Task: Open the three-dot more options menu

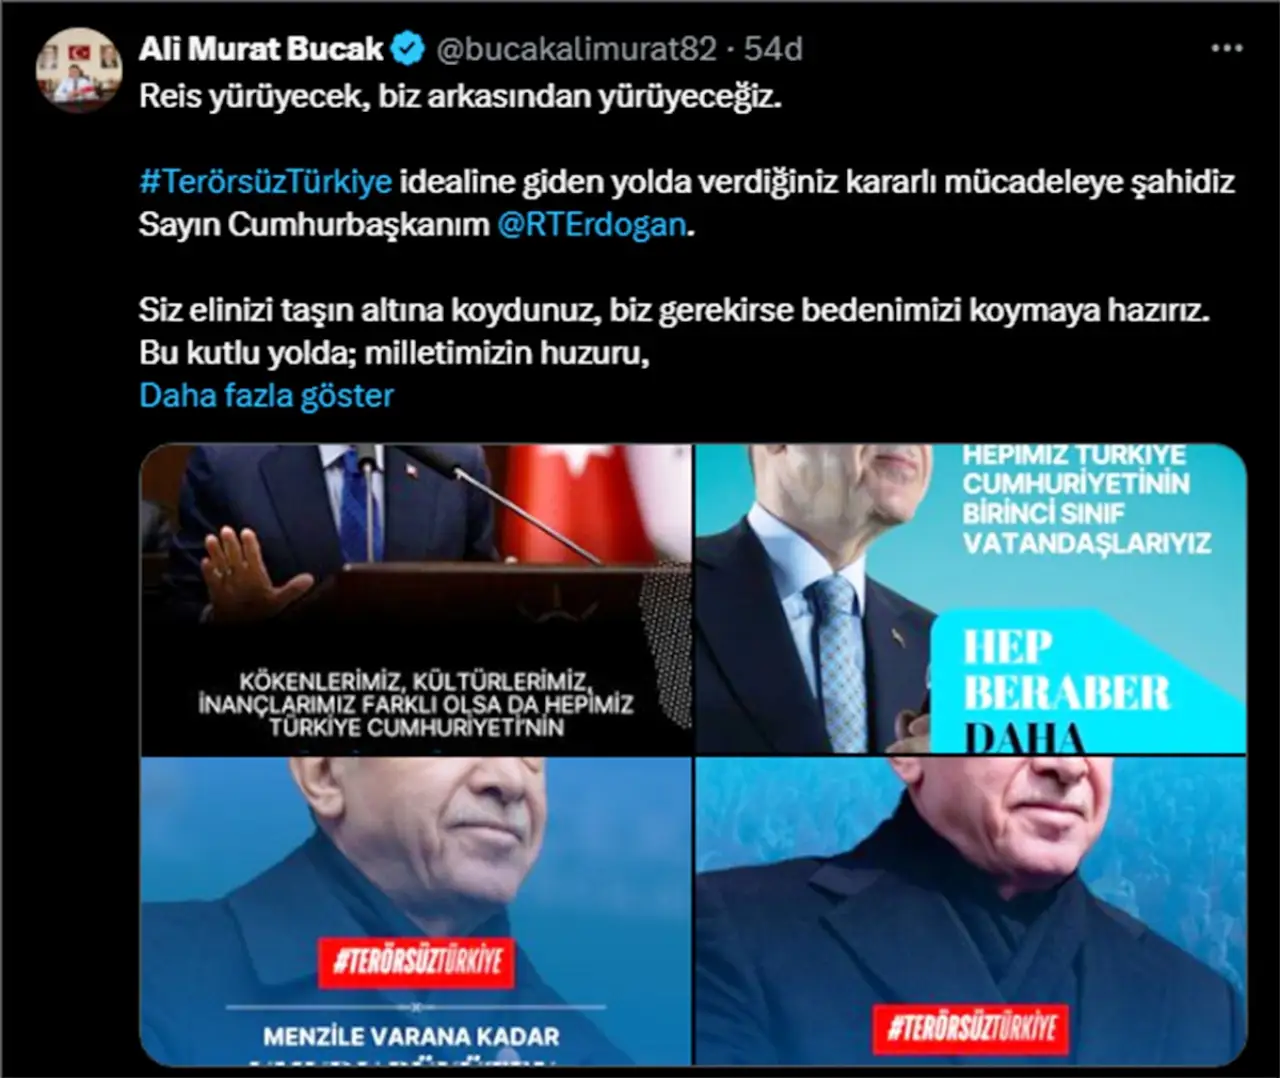Action: tap(1227, 48)
